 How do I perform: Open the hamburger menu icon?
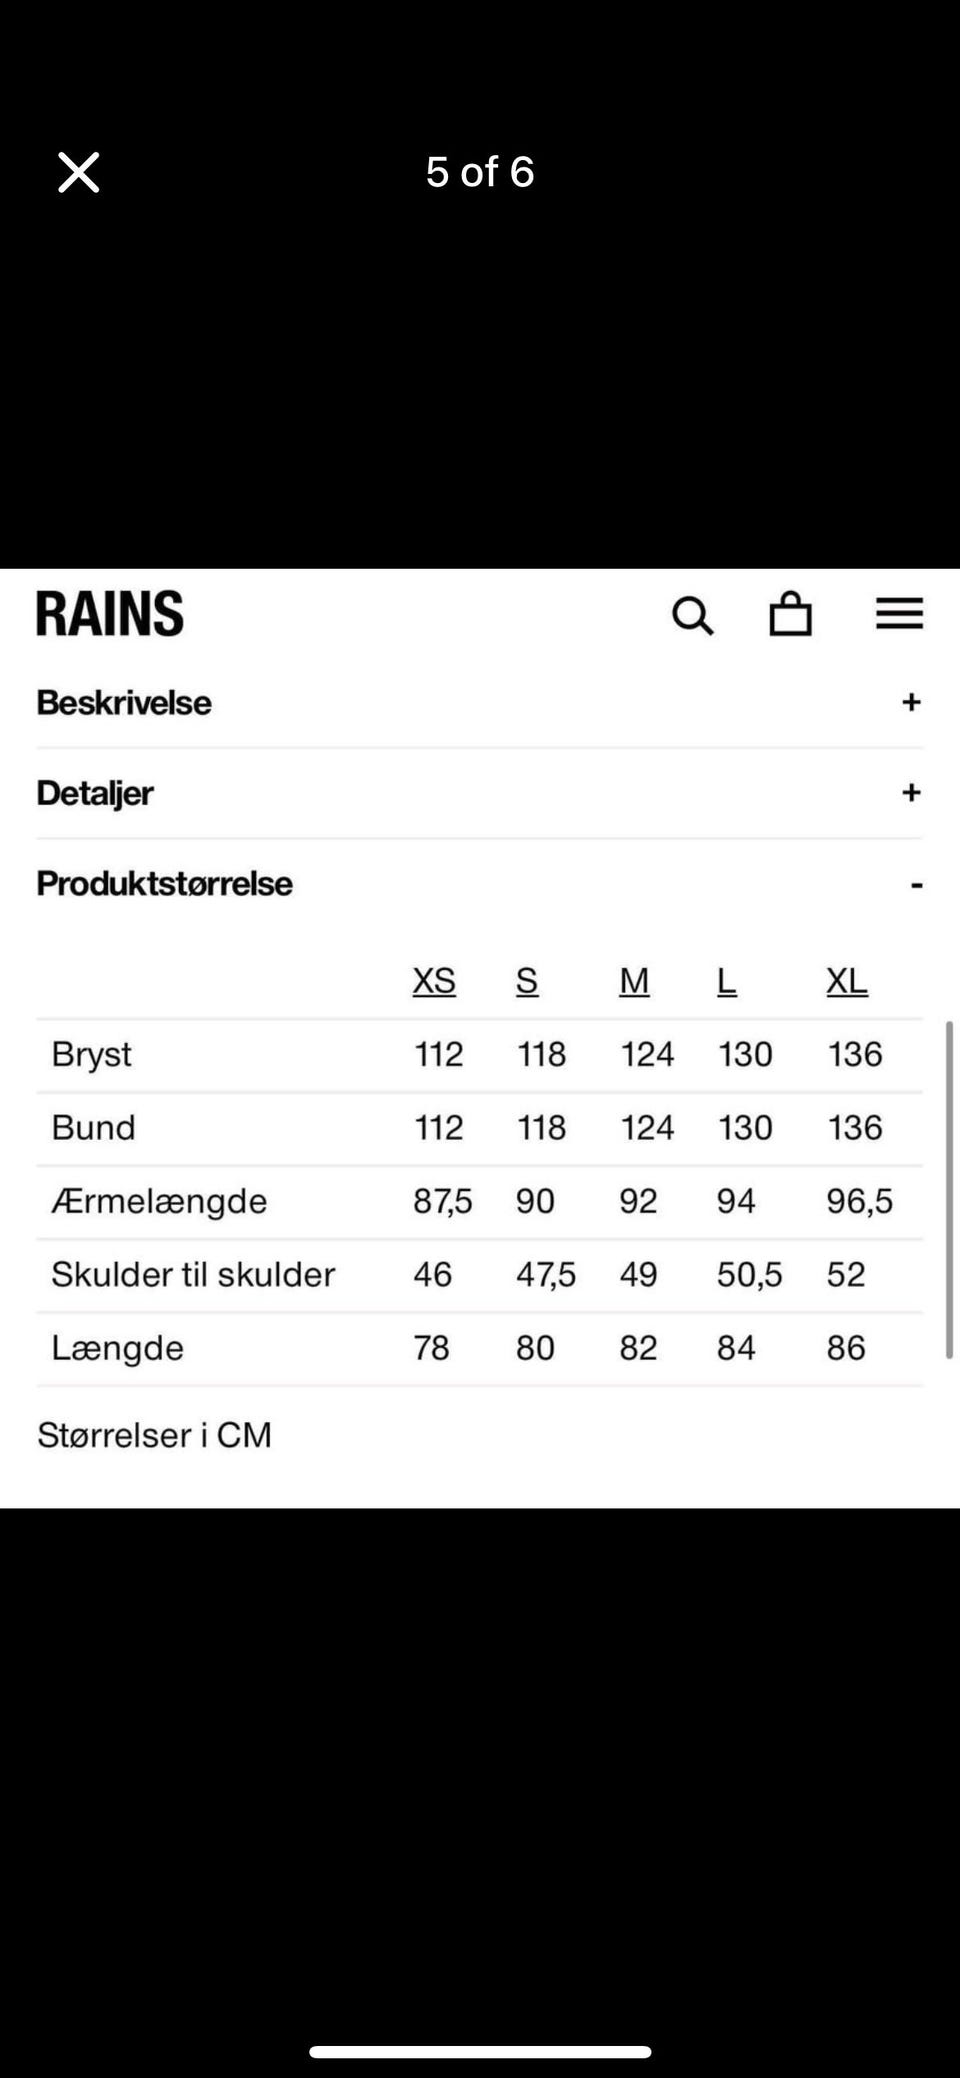pos(899,613)
